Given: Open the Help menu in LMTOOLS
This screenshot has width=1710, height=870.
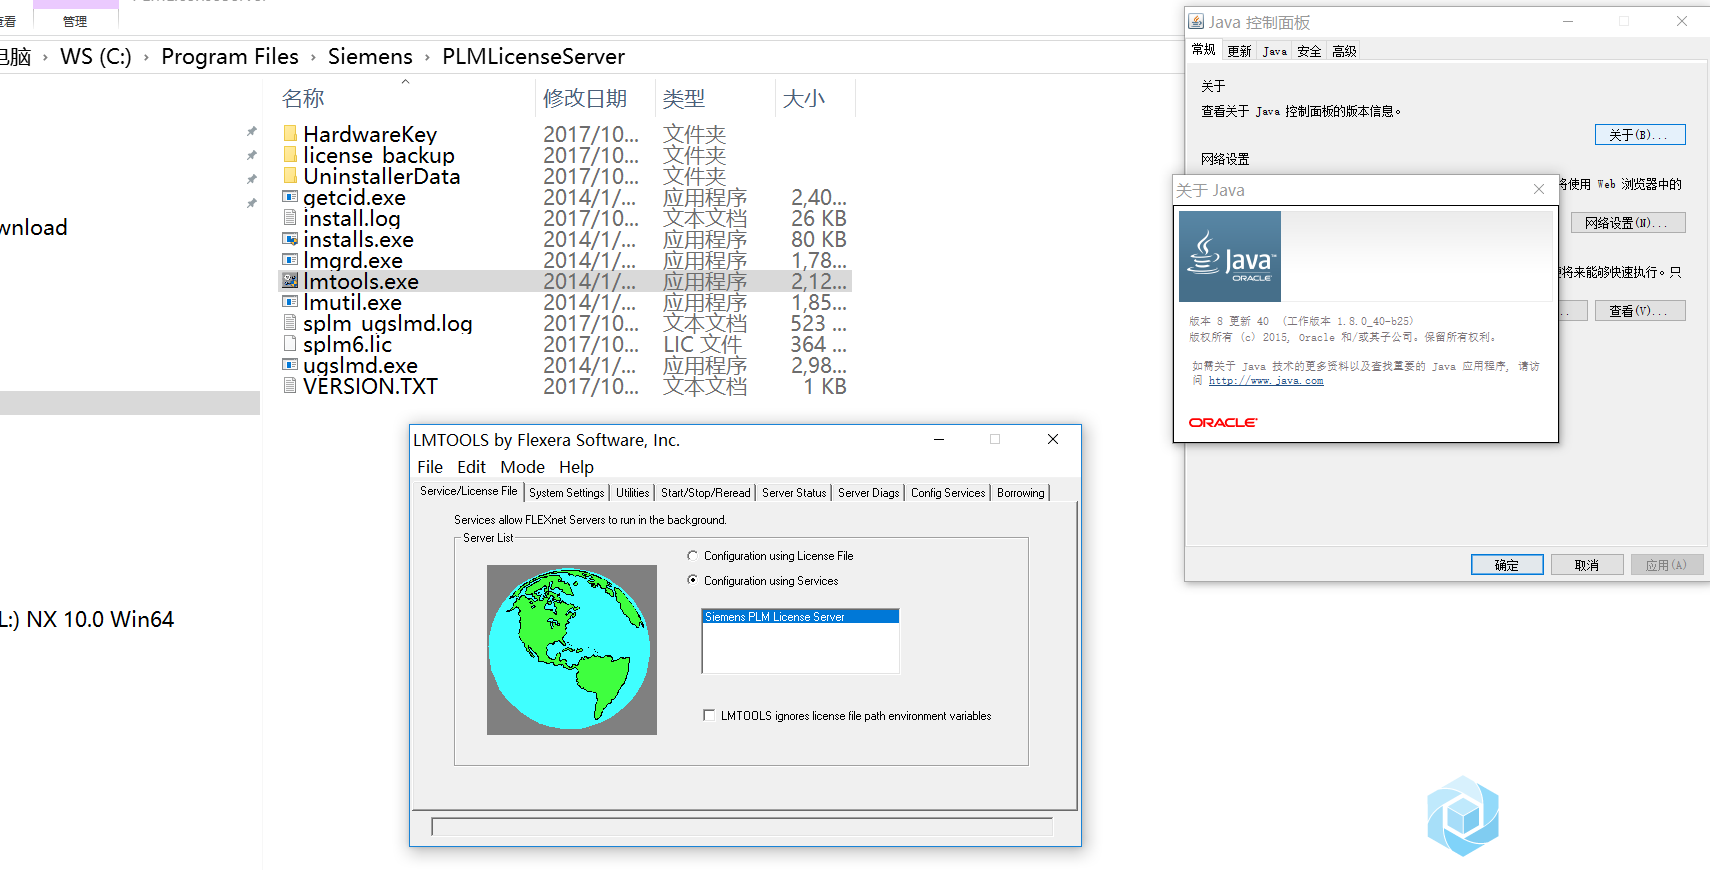Looking at the screenshot, I should click(x=576, y=467).
